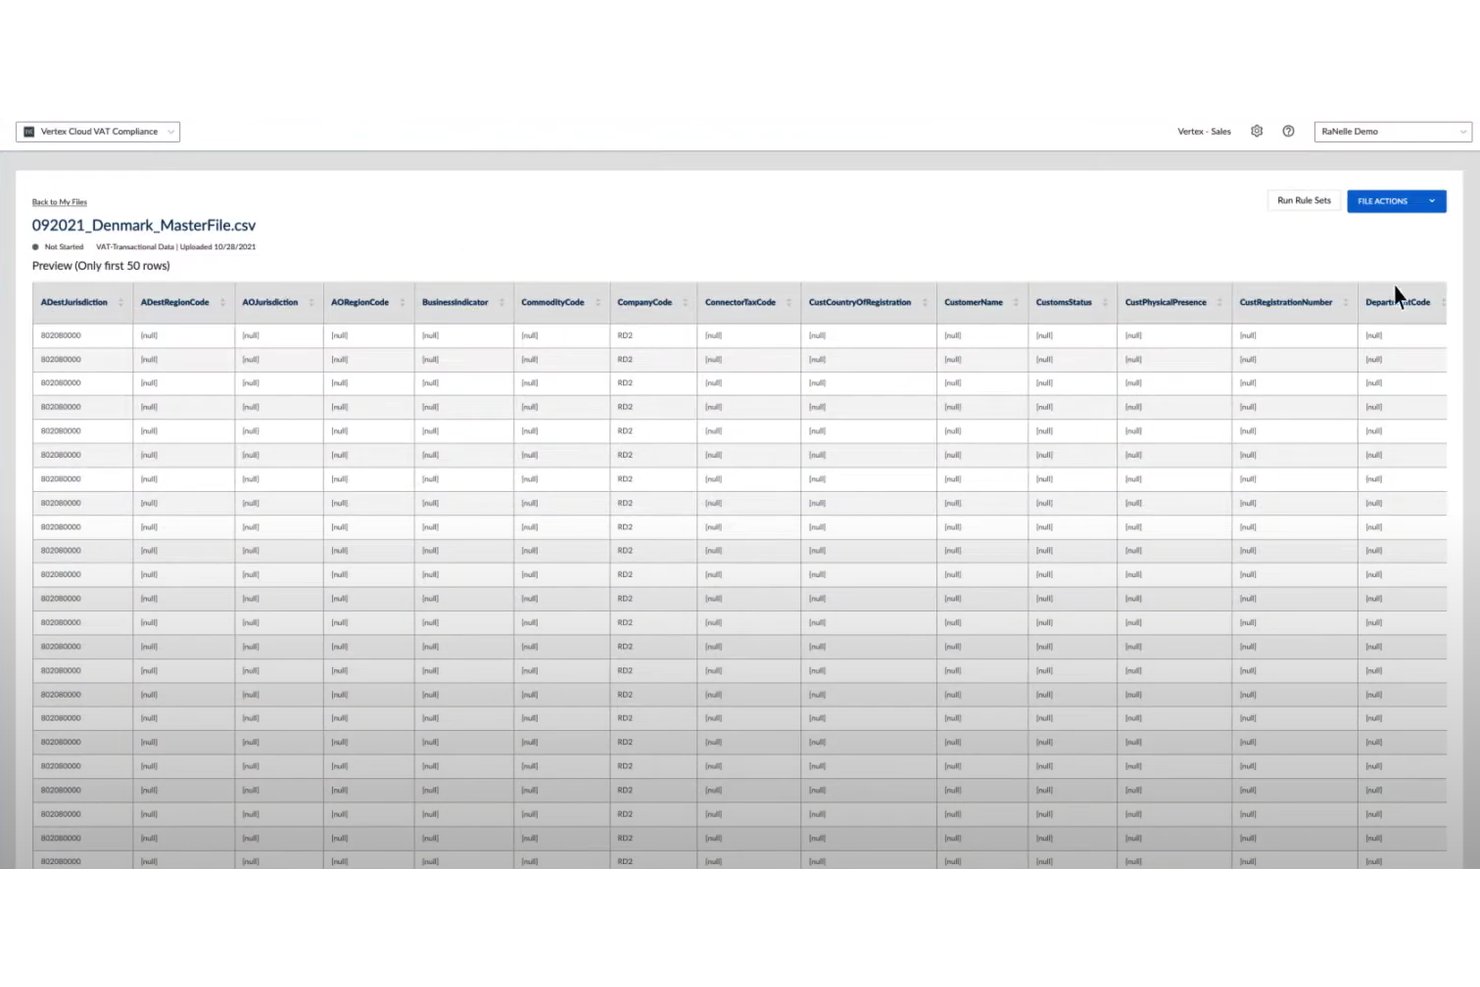Sort the CompanyCode column using its arrows
Image resolution: width=1480 pixels, height=987 pixels.
click(685, 302)
